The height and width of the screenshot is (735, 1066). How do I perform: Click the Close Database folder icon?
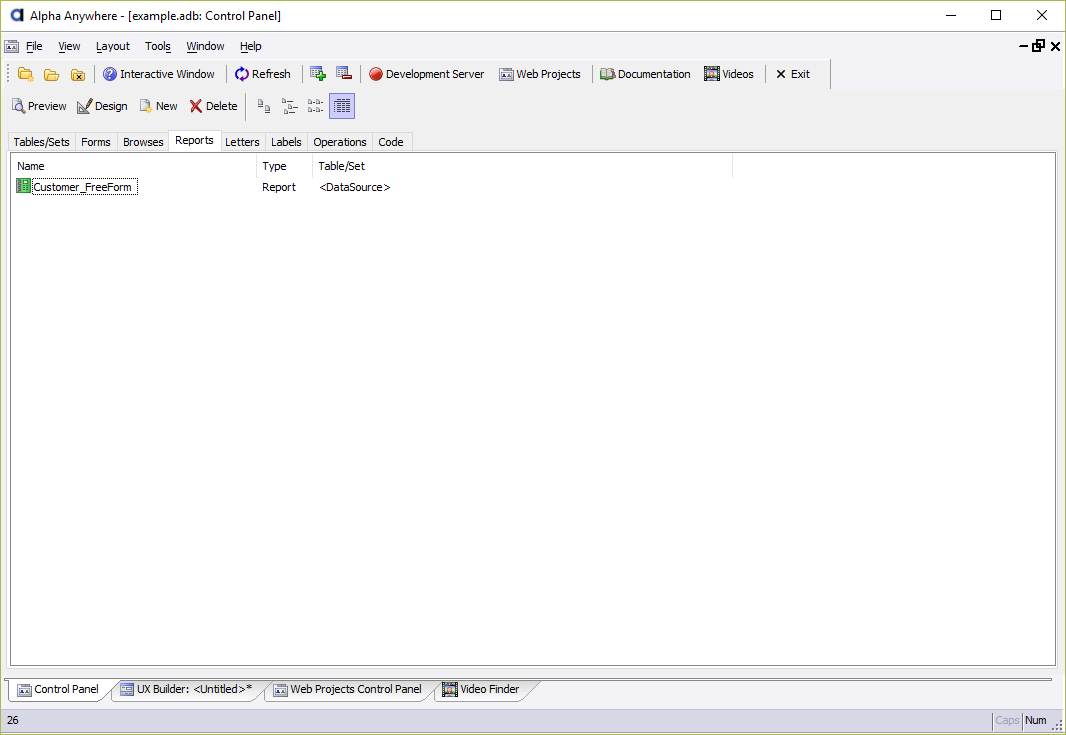pos(78,74)
